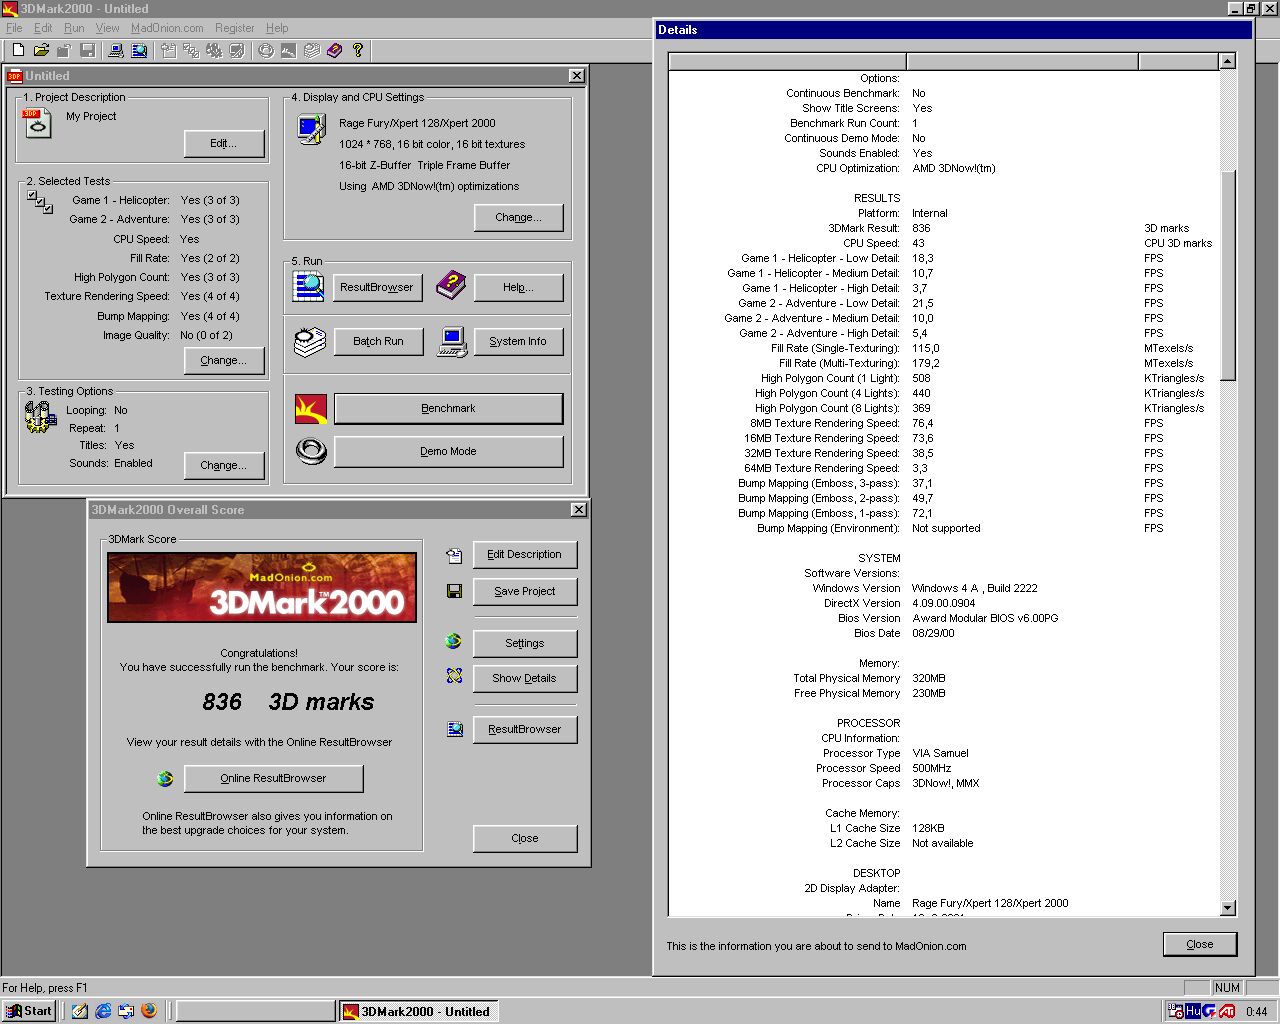Click the Demo ring toolbar icon
Screen dimensions: 1280x1024
coord(266,50)
